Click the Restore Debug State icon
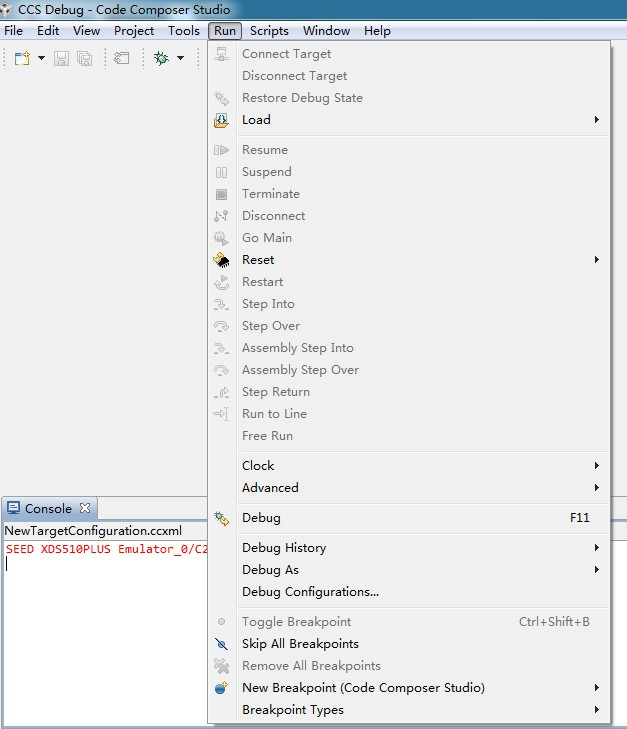This screenshot has height=729, width=627. click(221, 98)
